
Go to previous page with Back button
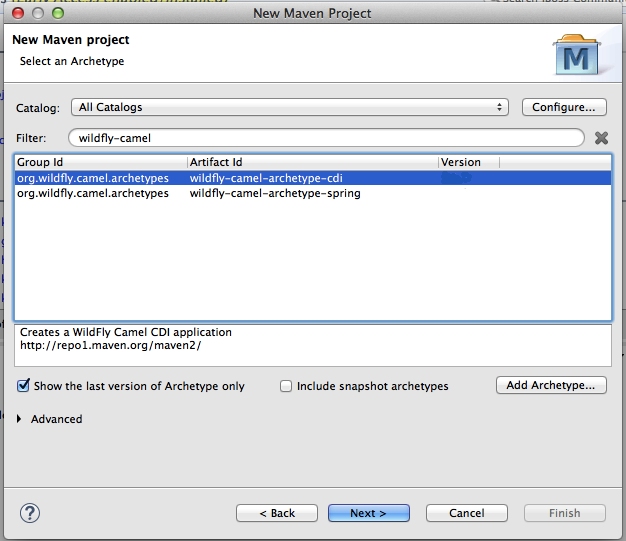click(x=277, y=513)
